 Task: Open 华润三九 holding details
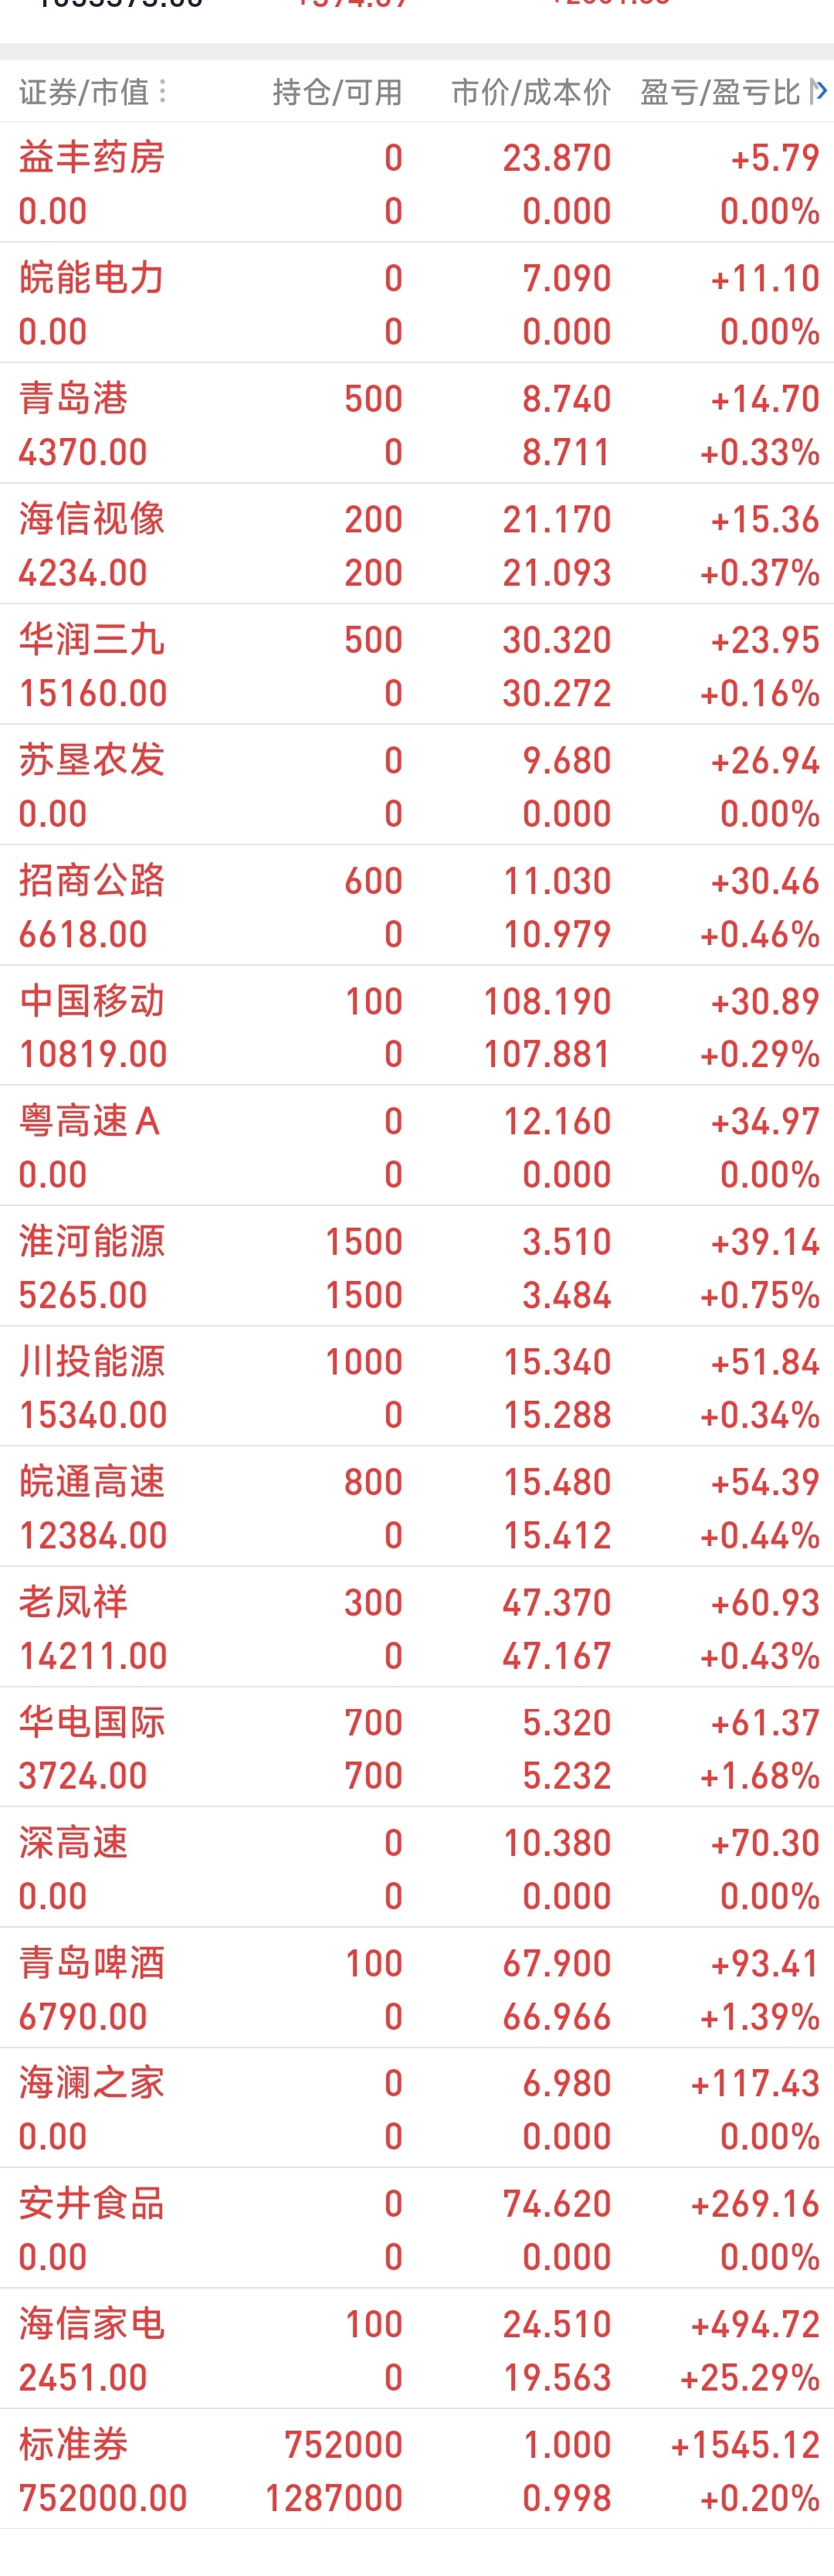pos(417,665)
